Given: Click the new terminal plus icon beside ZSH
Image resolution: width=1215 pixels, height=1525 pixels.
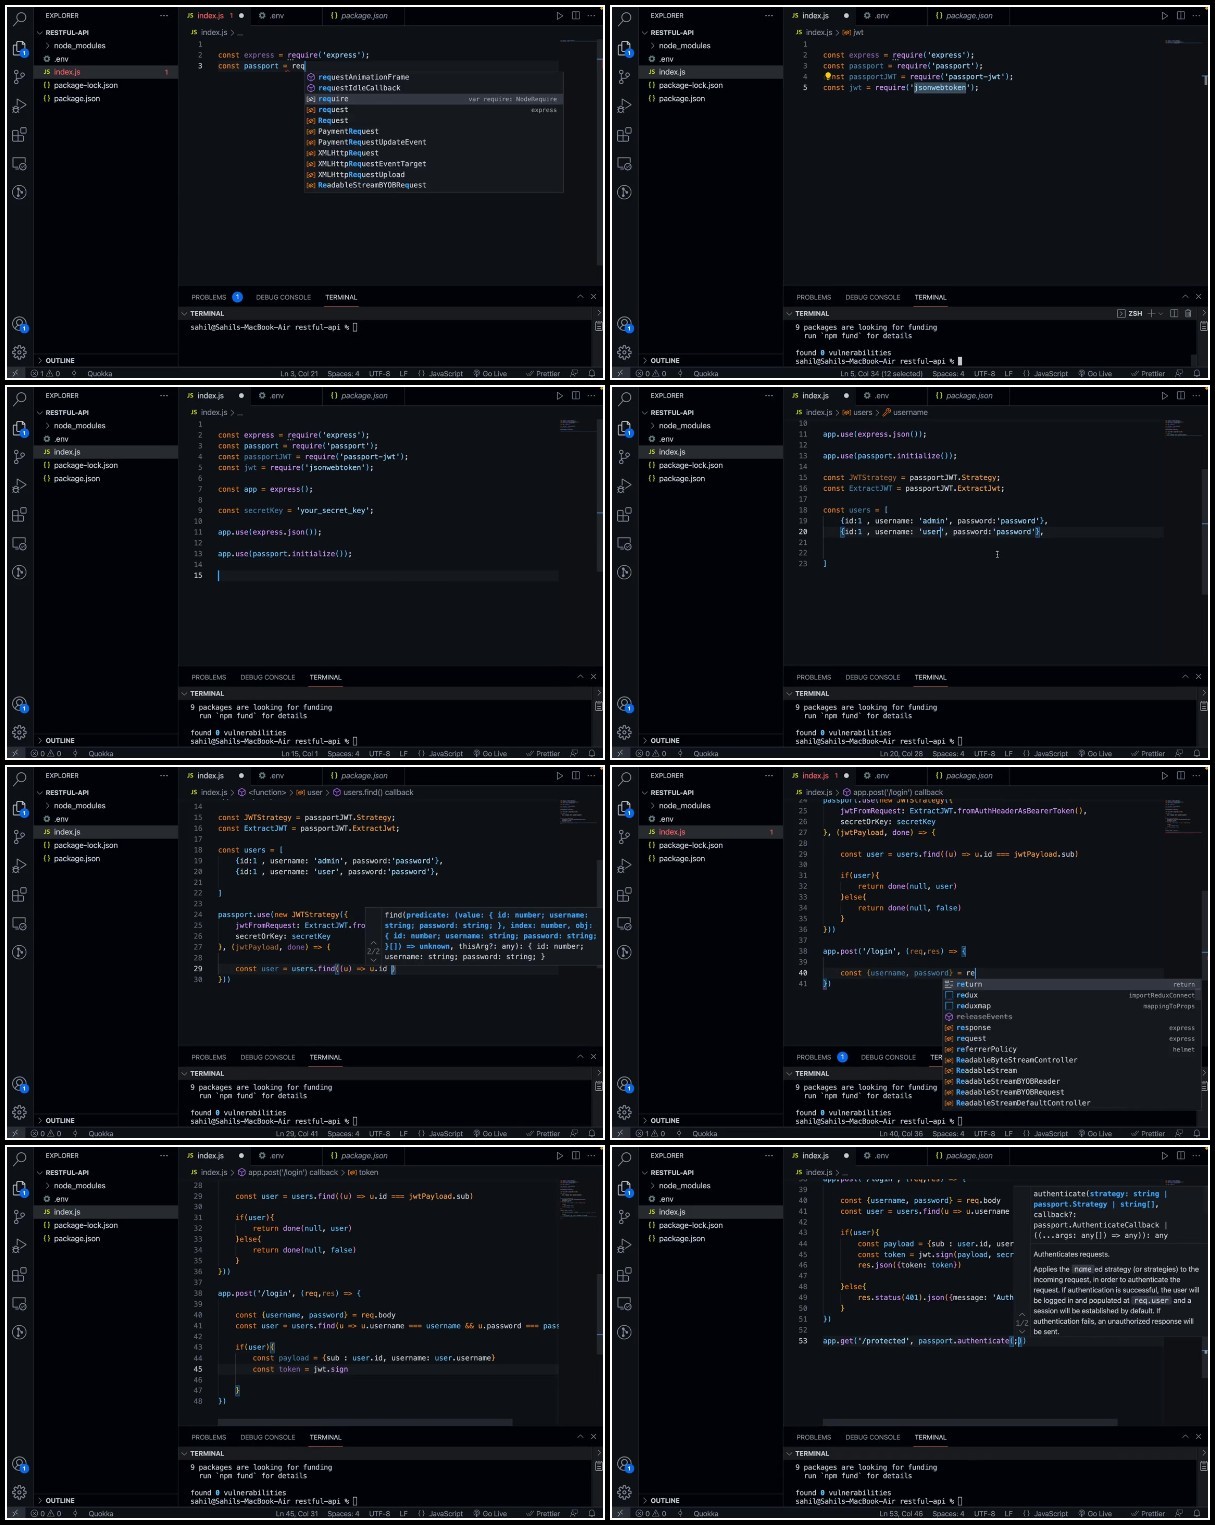Looking at the screenshot, I should (x=1151, y=313).
